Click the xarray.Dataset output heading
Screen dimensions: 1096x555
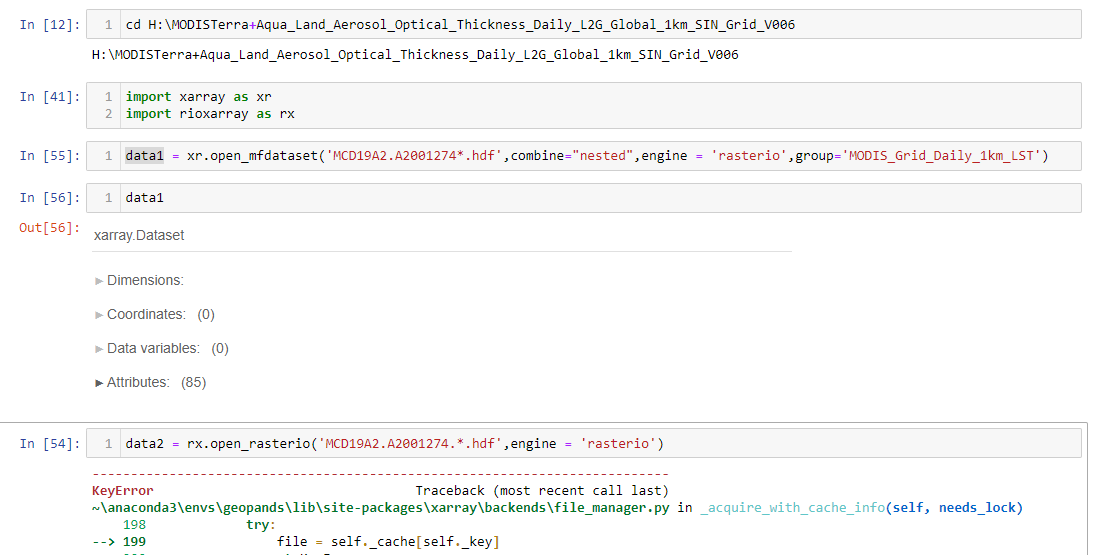pos(139,236)
